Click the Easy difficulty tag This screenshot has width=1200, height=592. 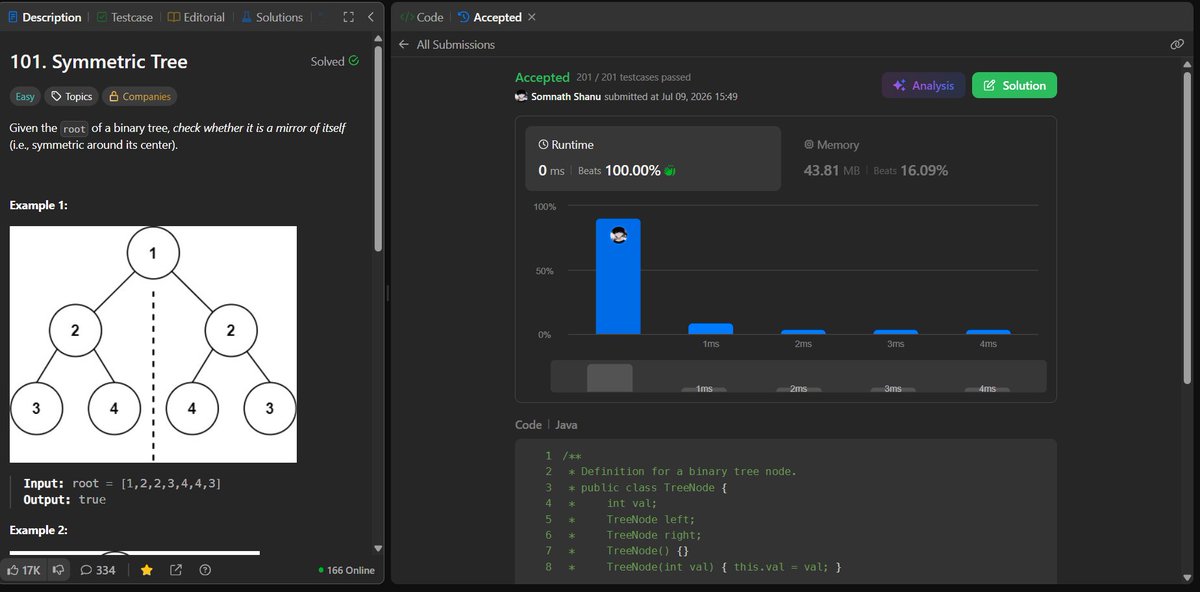25,97
